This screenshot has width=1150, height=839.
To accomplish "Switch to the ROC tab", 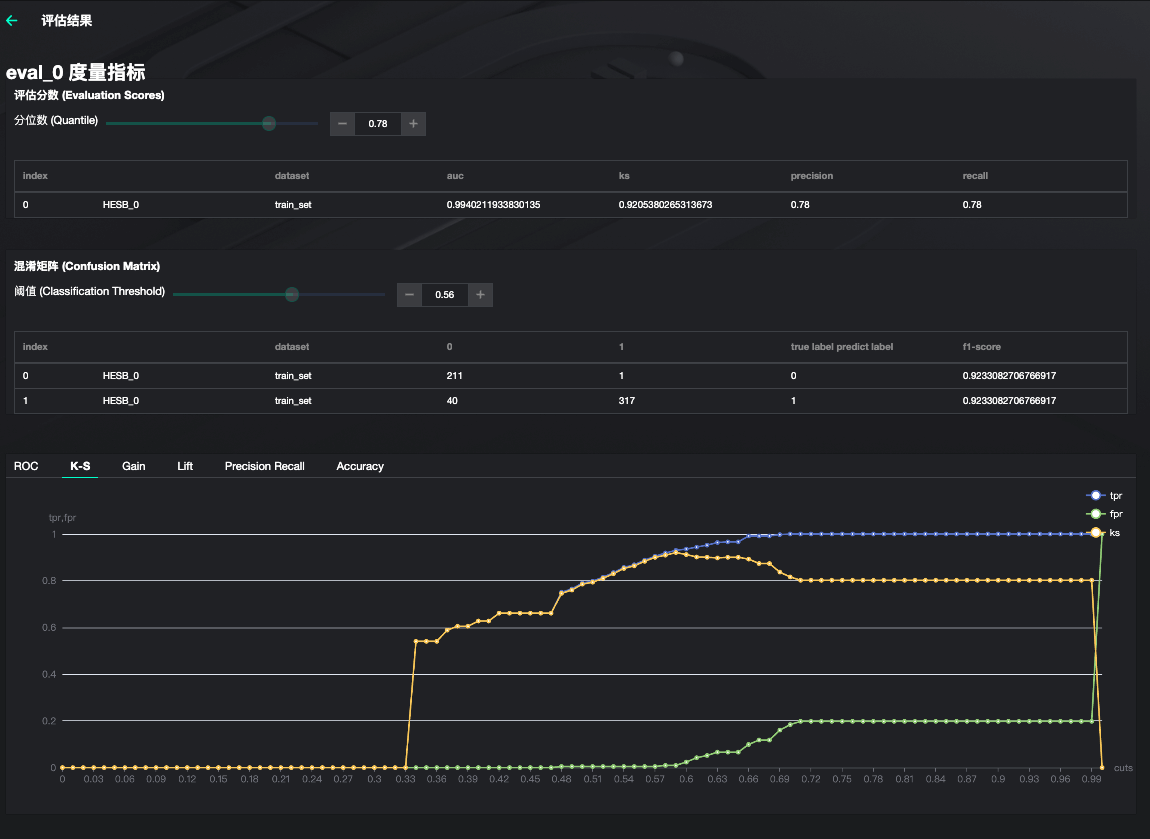I will (x=26, y=466).
